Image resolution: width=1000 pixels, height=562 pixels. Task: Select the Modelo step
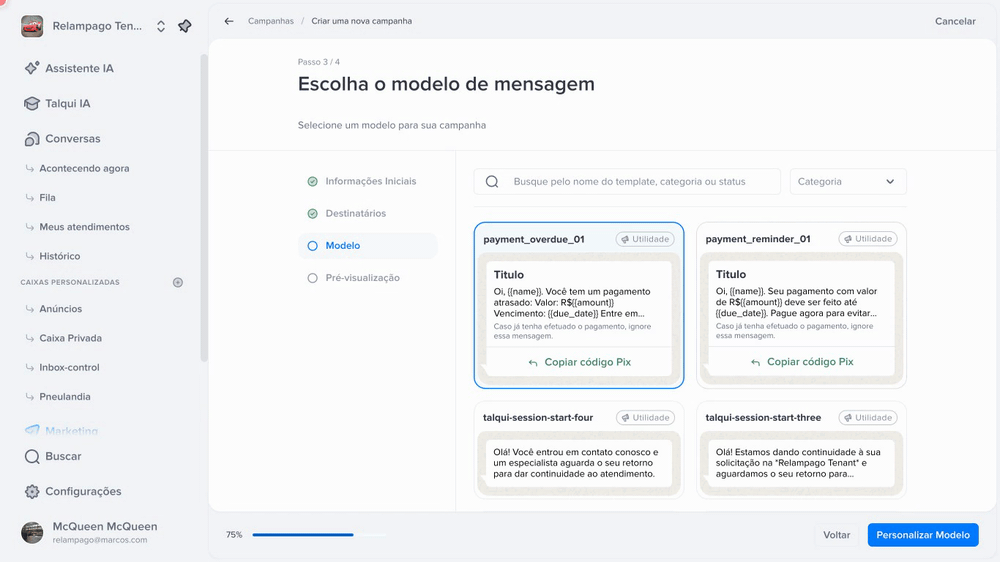pos(367,246)
